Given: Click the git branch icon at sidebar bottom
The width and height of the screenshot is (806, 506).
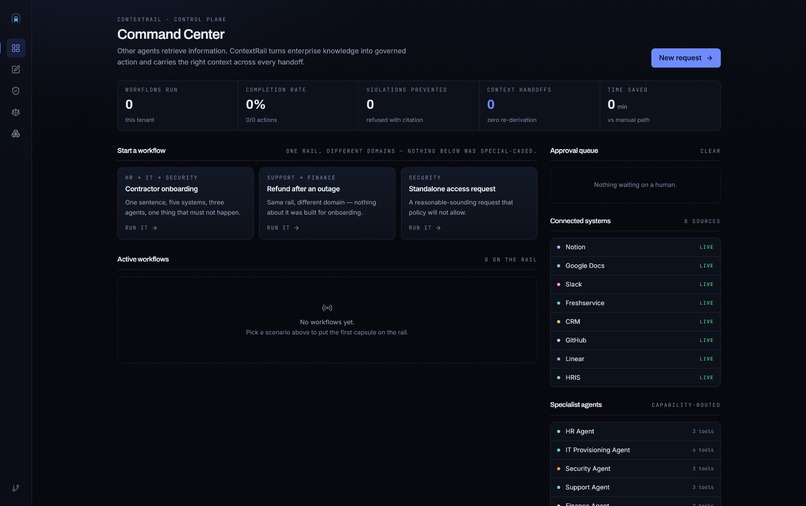Looking at the screenshot, I should [x=16, y=488].
